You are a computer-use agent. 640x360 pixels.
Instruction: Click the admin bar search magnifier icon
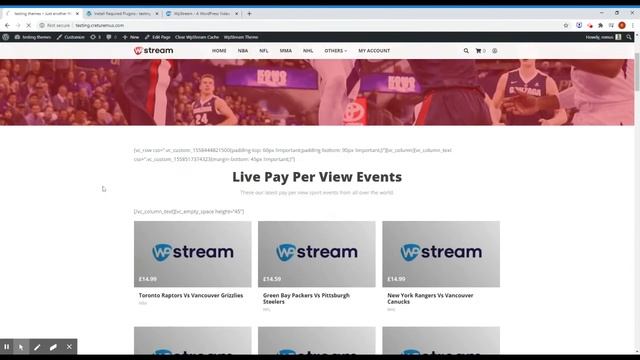[x=629, y=37]
